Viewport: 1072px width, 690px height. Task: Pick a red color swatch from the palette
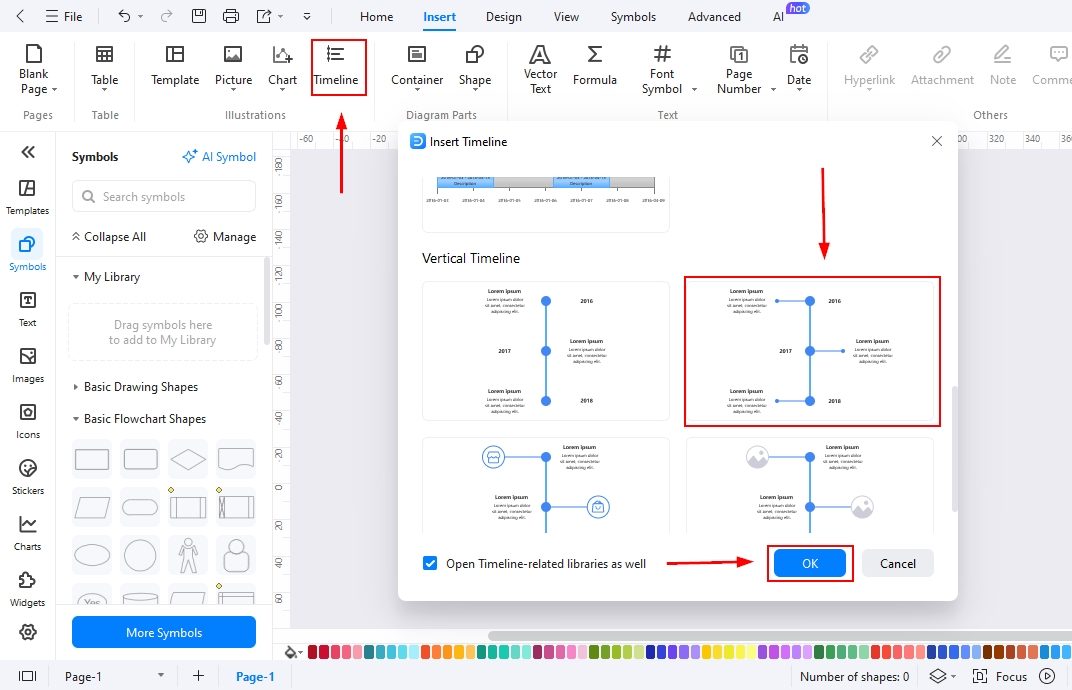tap(314, 652)
